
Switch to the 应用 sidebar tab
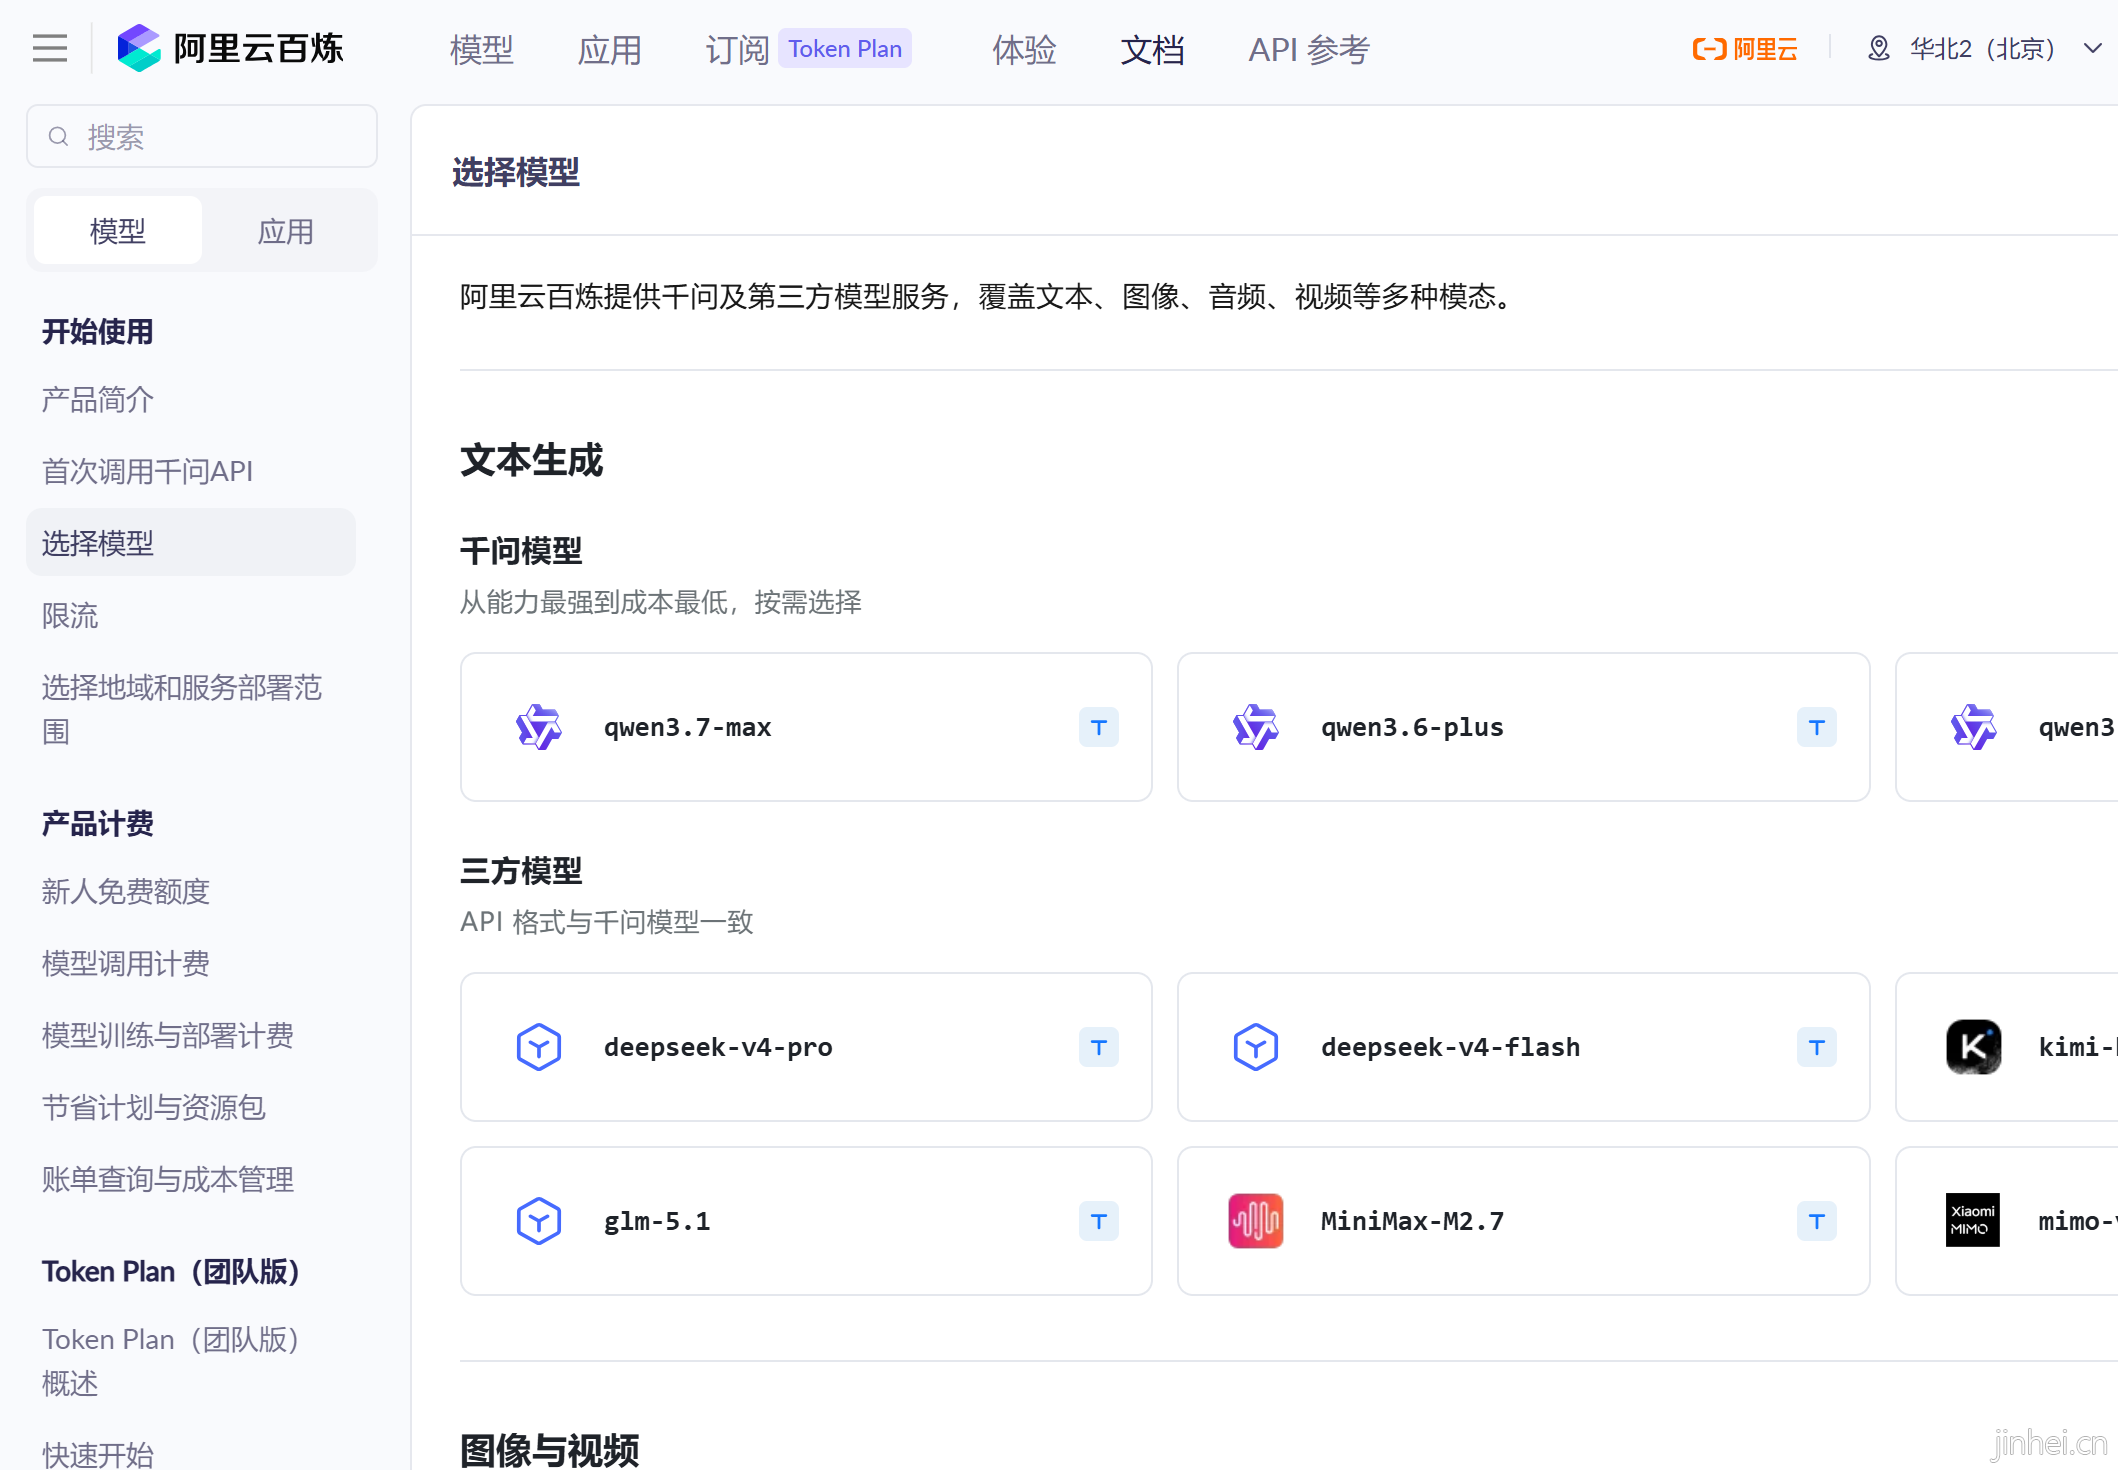[x=286, y=231]
